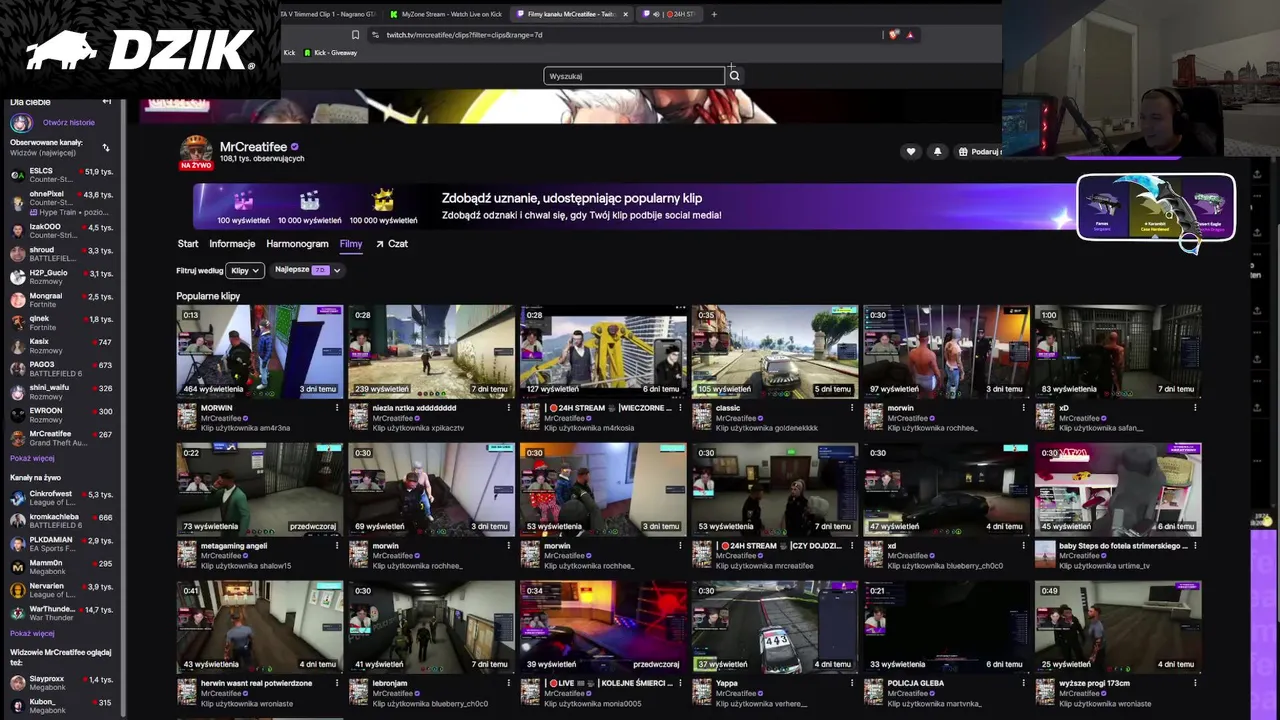Viewport: 1280px width, 720px height.
Task: Play the 24H STREAM clip with 127 views
Action: pyautogui.click(x=603, y=351)
